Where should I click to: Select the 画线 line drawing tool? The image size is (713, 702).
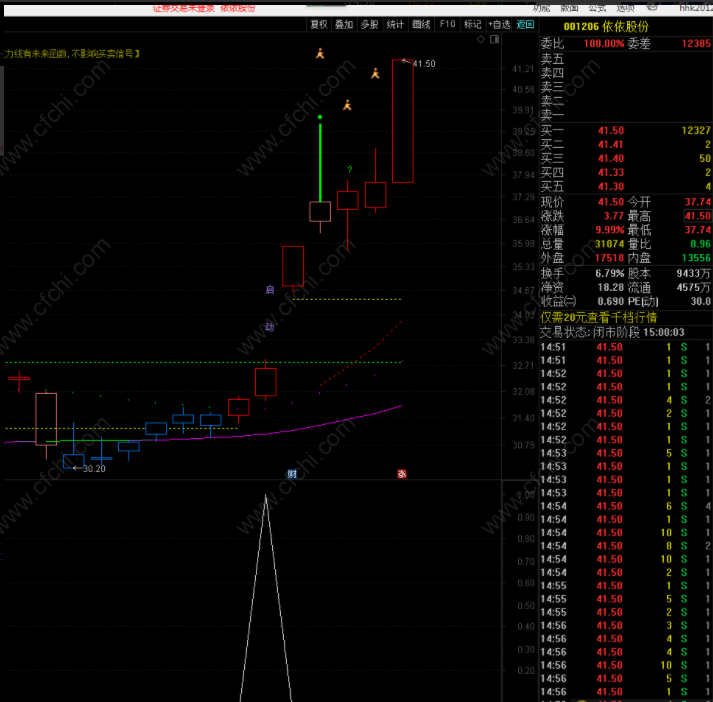coord(422,25)
